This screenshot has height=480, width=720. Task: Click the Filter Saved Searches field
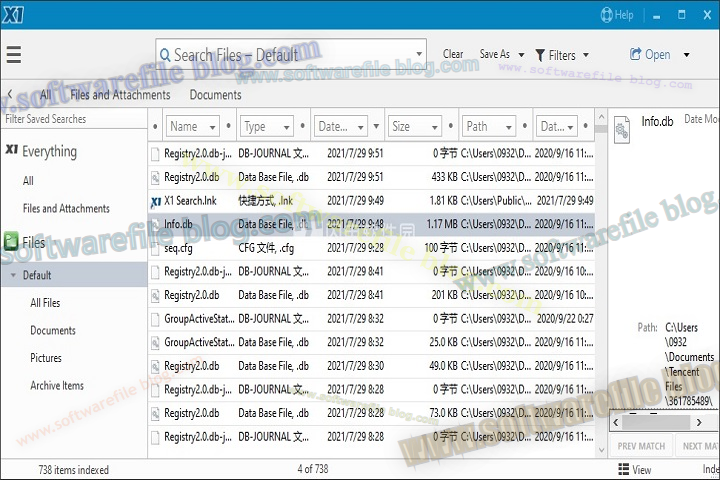point(74,119)
